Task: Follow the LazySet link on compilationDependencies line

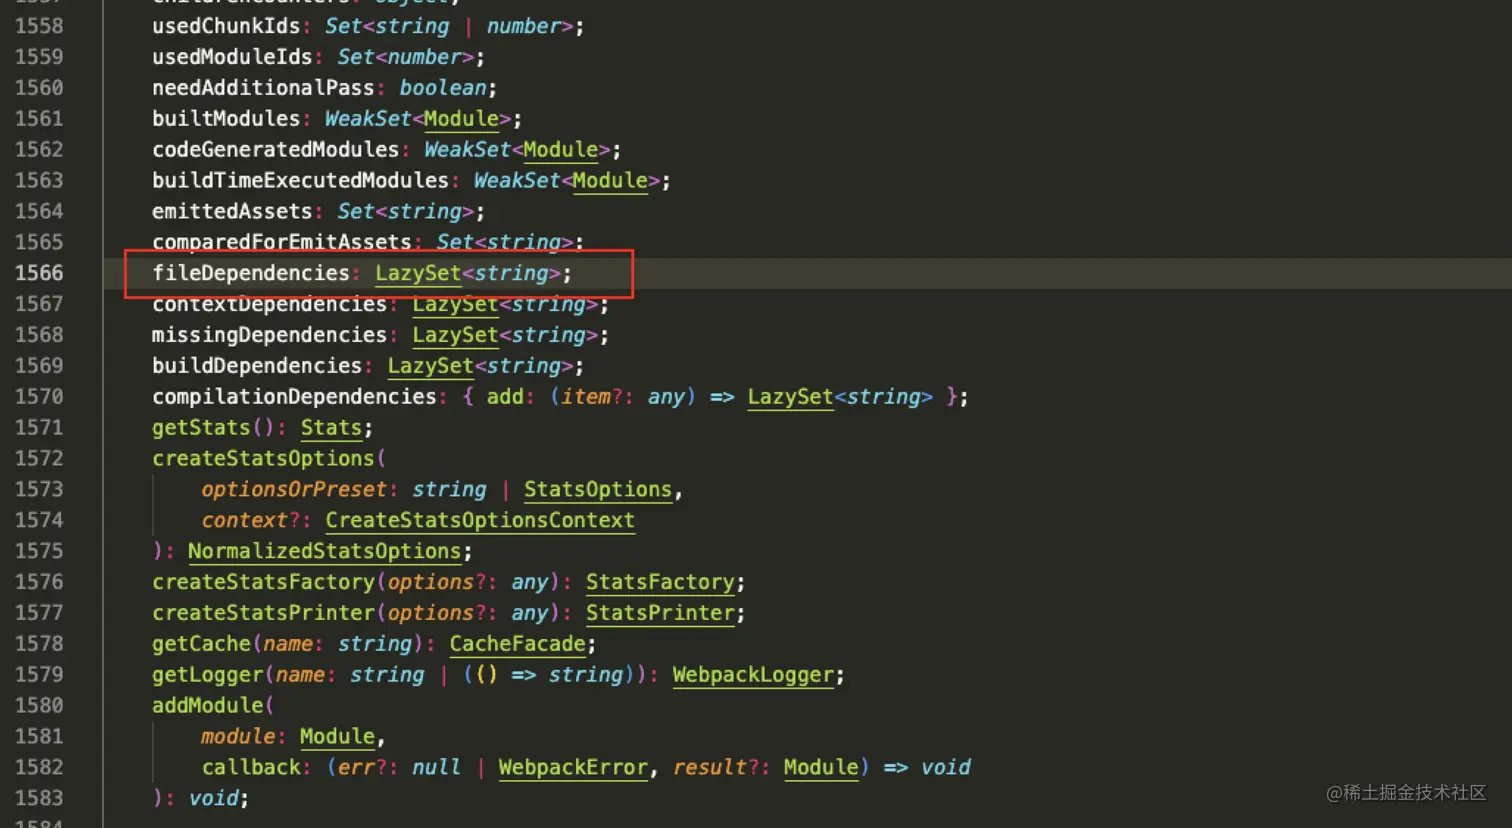Action: [x=790, y=397]
